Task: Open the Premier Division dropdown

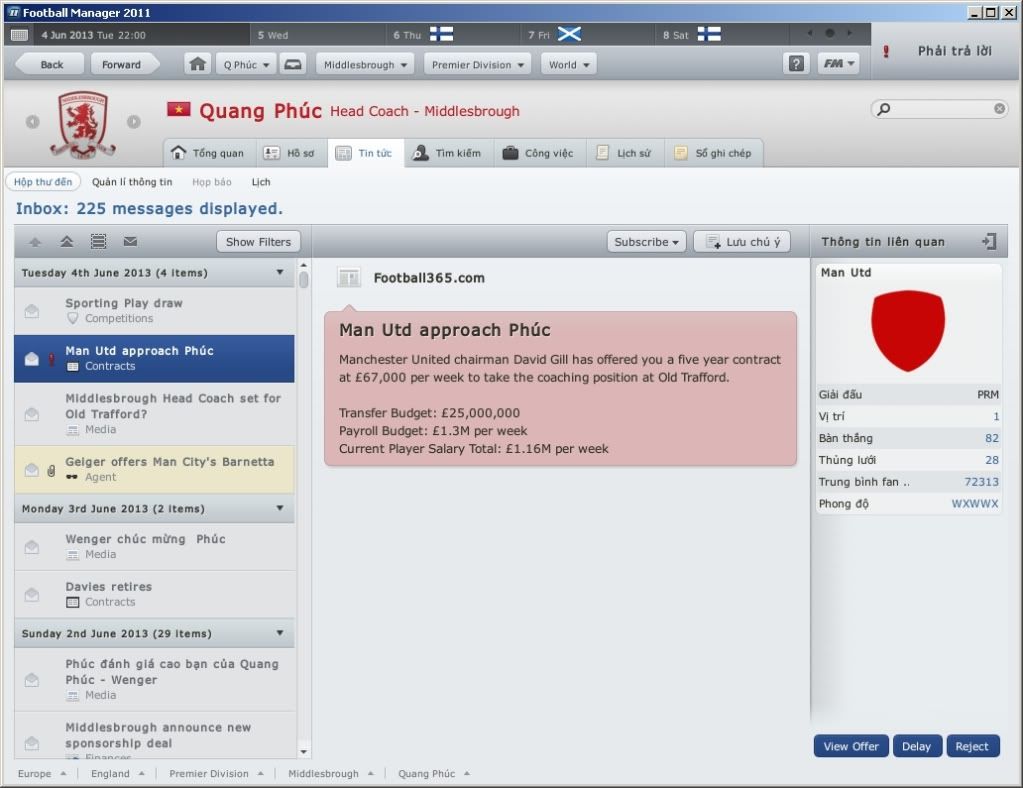Action: (x=477, y=65)
